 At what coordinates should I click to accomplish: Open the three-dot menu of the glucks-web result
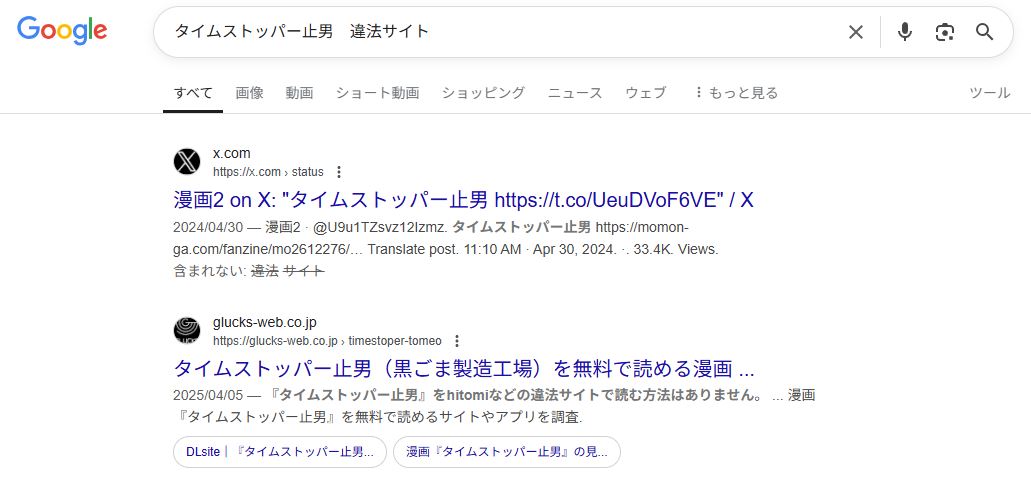click(457, 341)
